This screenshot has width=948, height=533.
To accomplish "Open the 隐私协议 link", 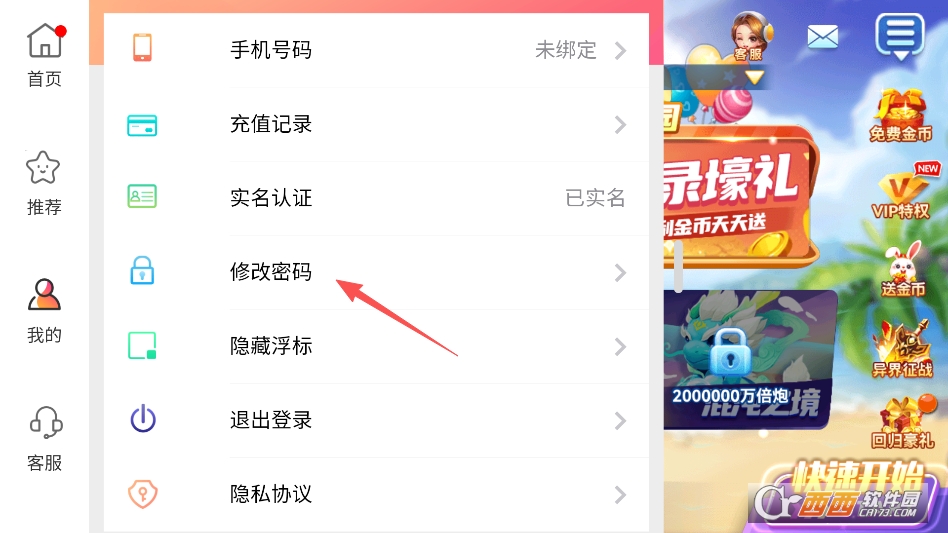I will 376,494.
